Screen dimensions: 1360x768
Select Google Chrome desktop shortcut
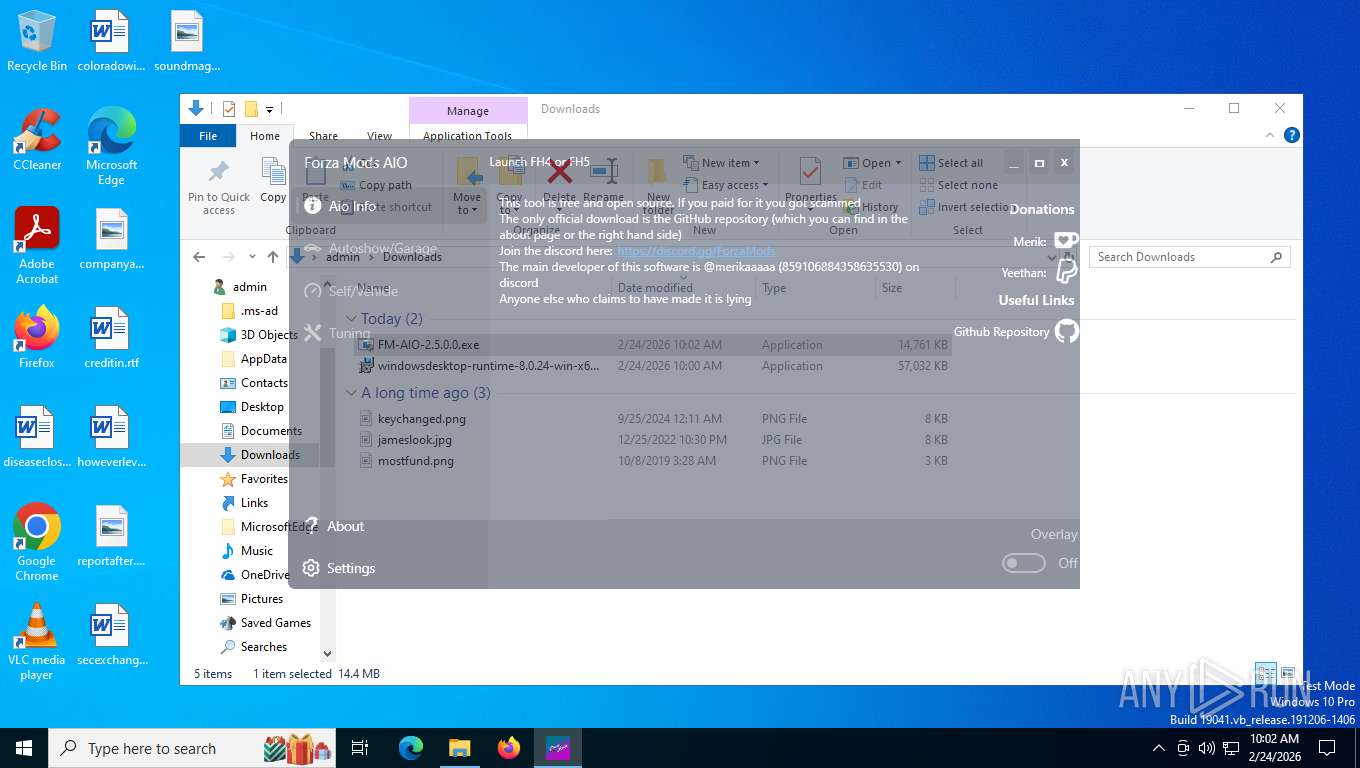pos(37,542)
